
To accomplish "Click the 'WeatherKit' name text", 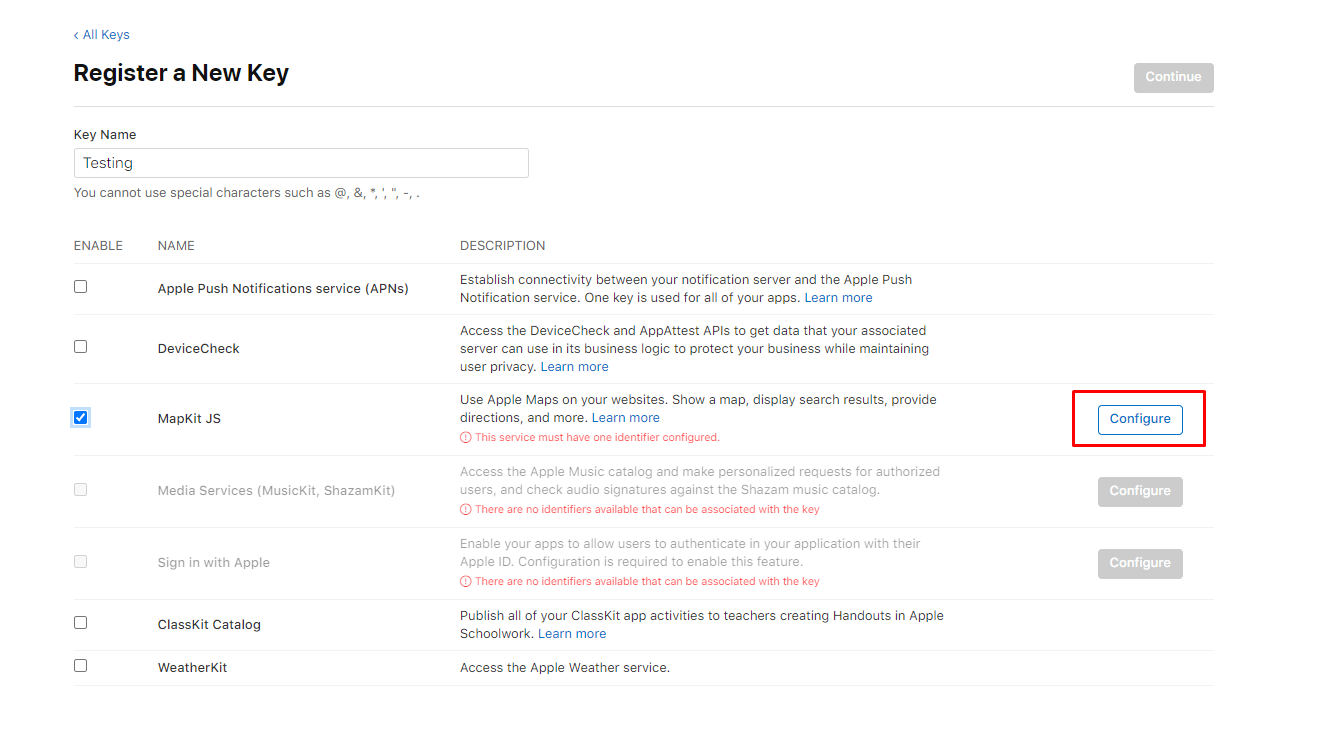I will click(192, 667).
